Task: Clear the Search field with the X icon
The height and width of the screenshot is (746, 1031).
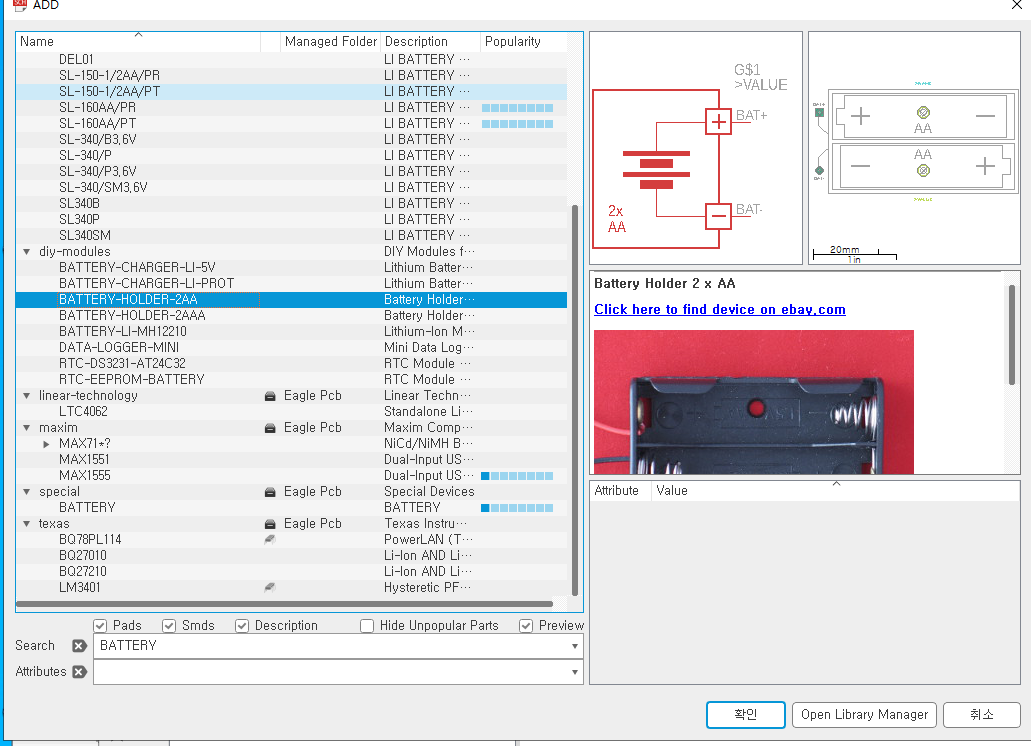Action: (x=79, y=645)
